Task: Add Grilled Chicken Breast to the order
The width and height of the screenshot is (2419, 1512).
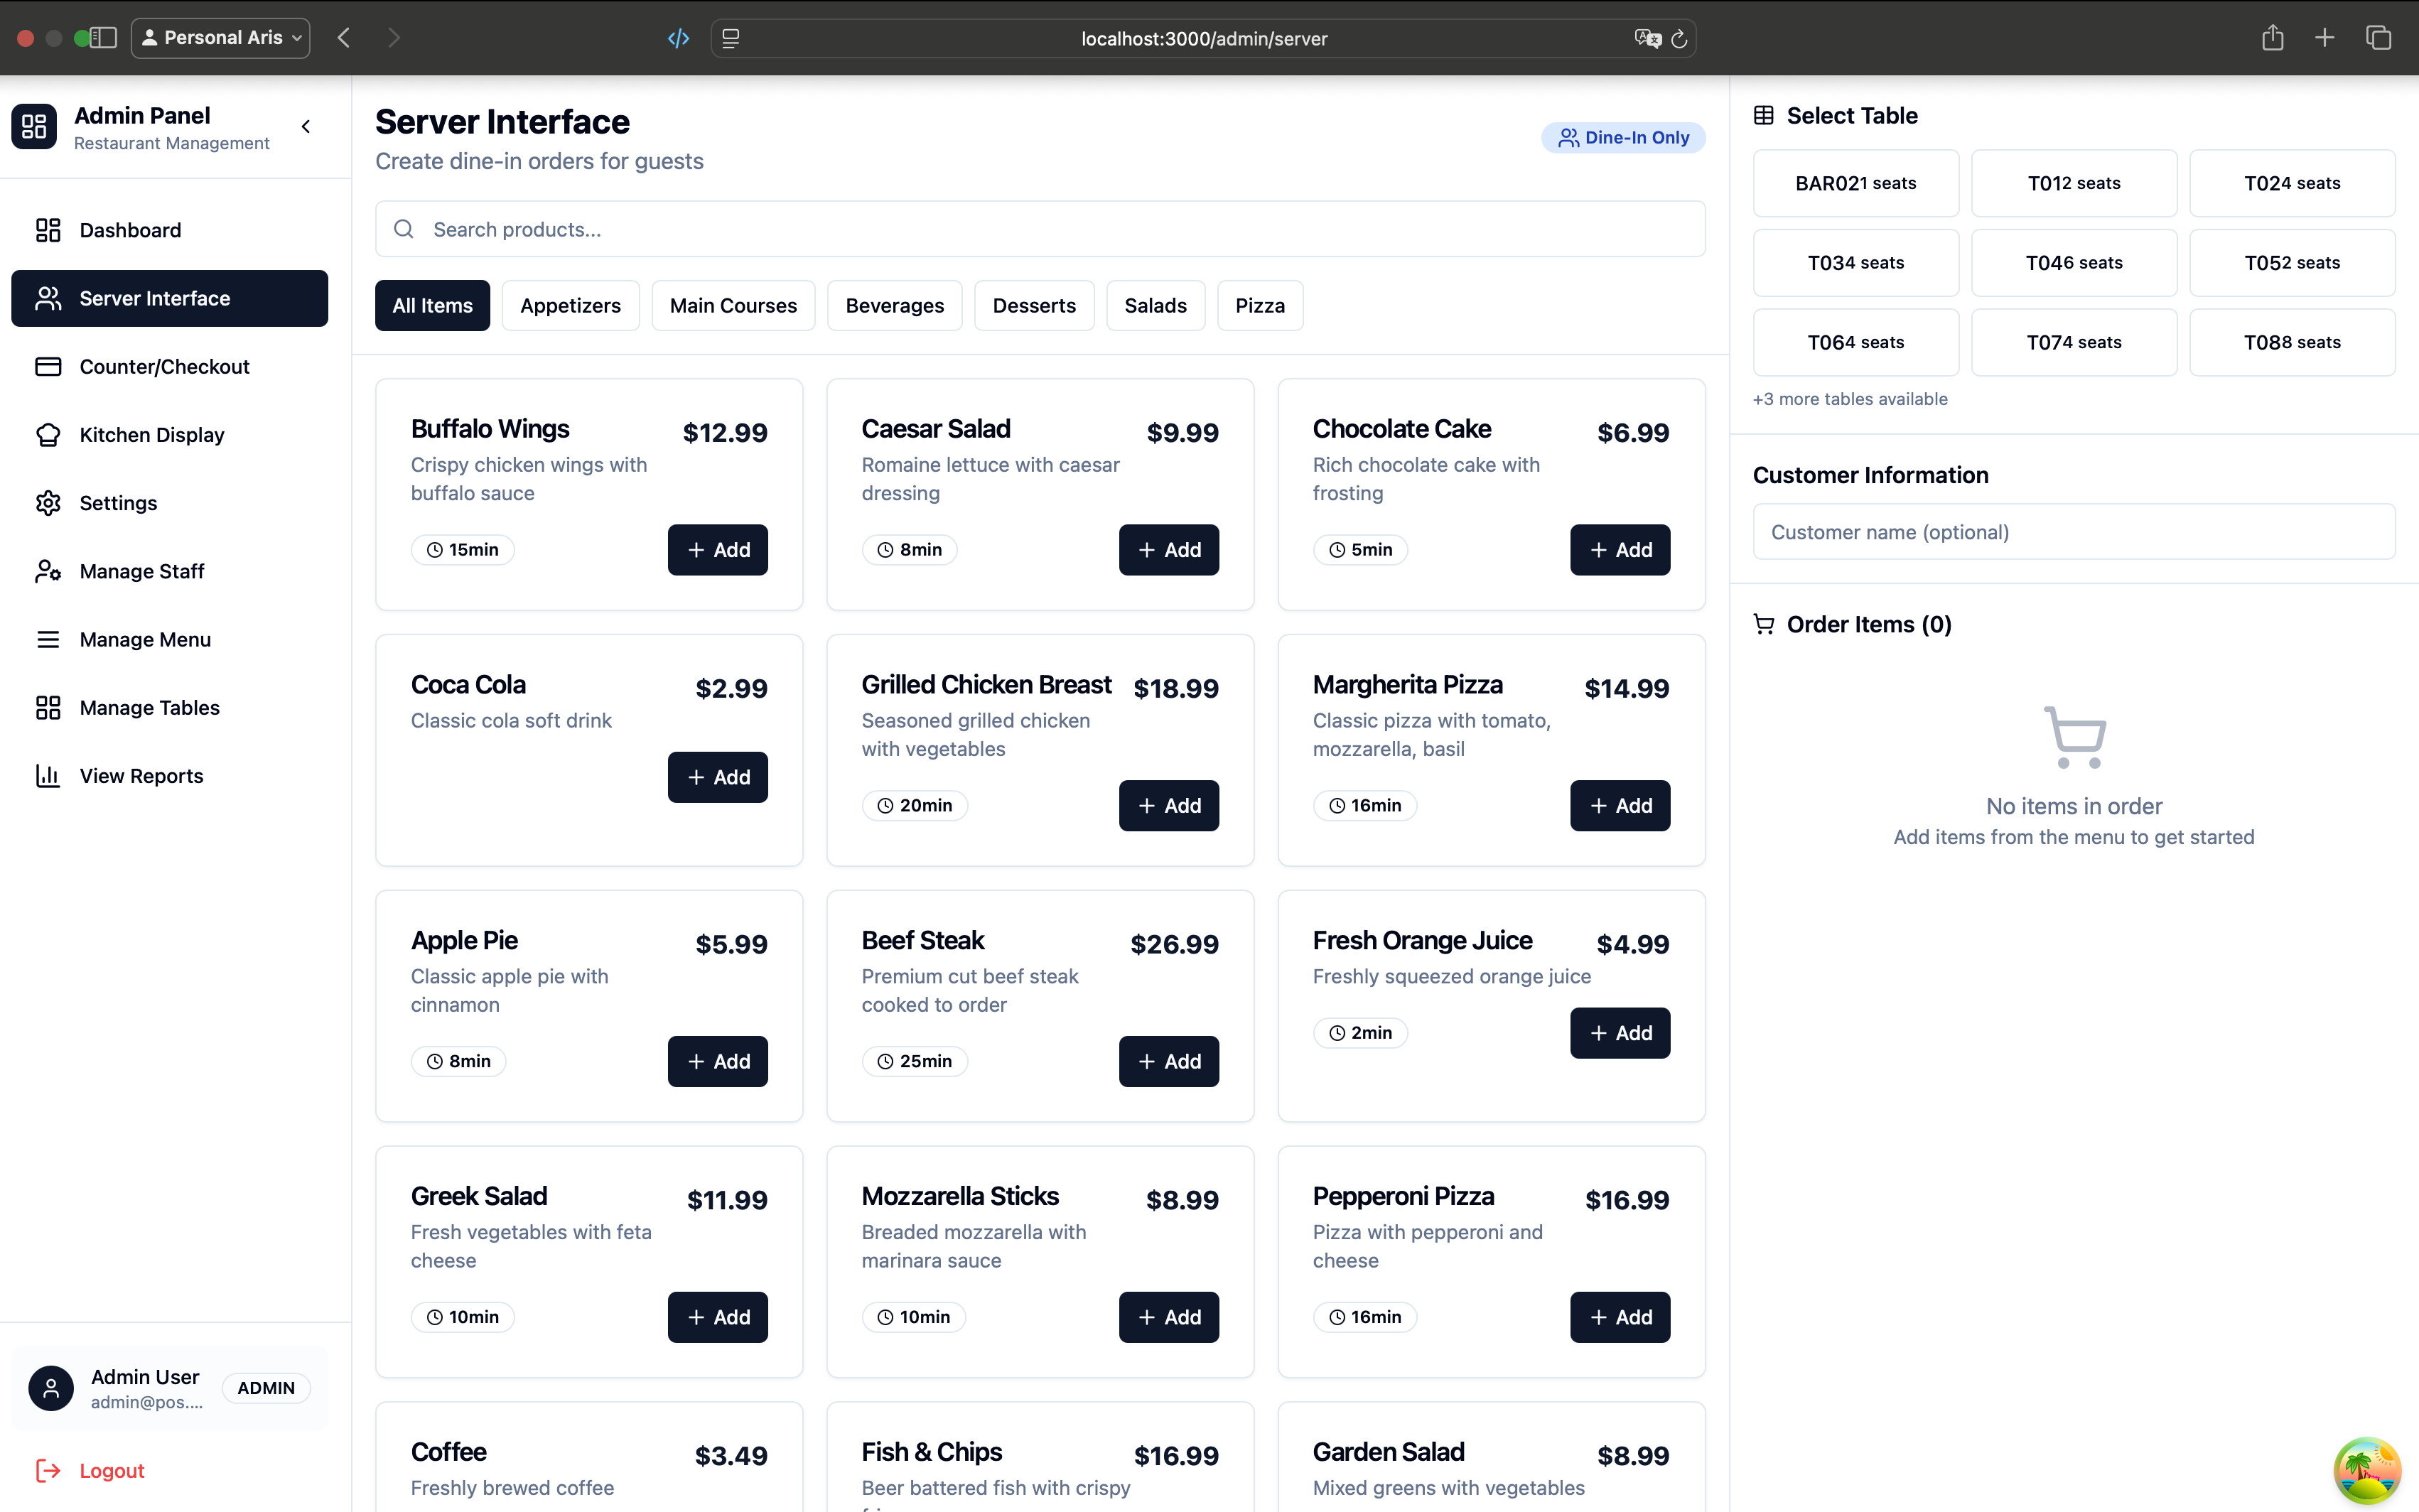Action: click(1169, 806)
